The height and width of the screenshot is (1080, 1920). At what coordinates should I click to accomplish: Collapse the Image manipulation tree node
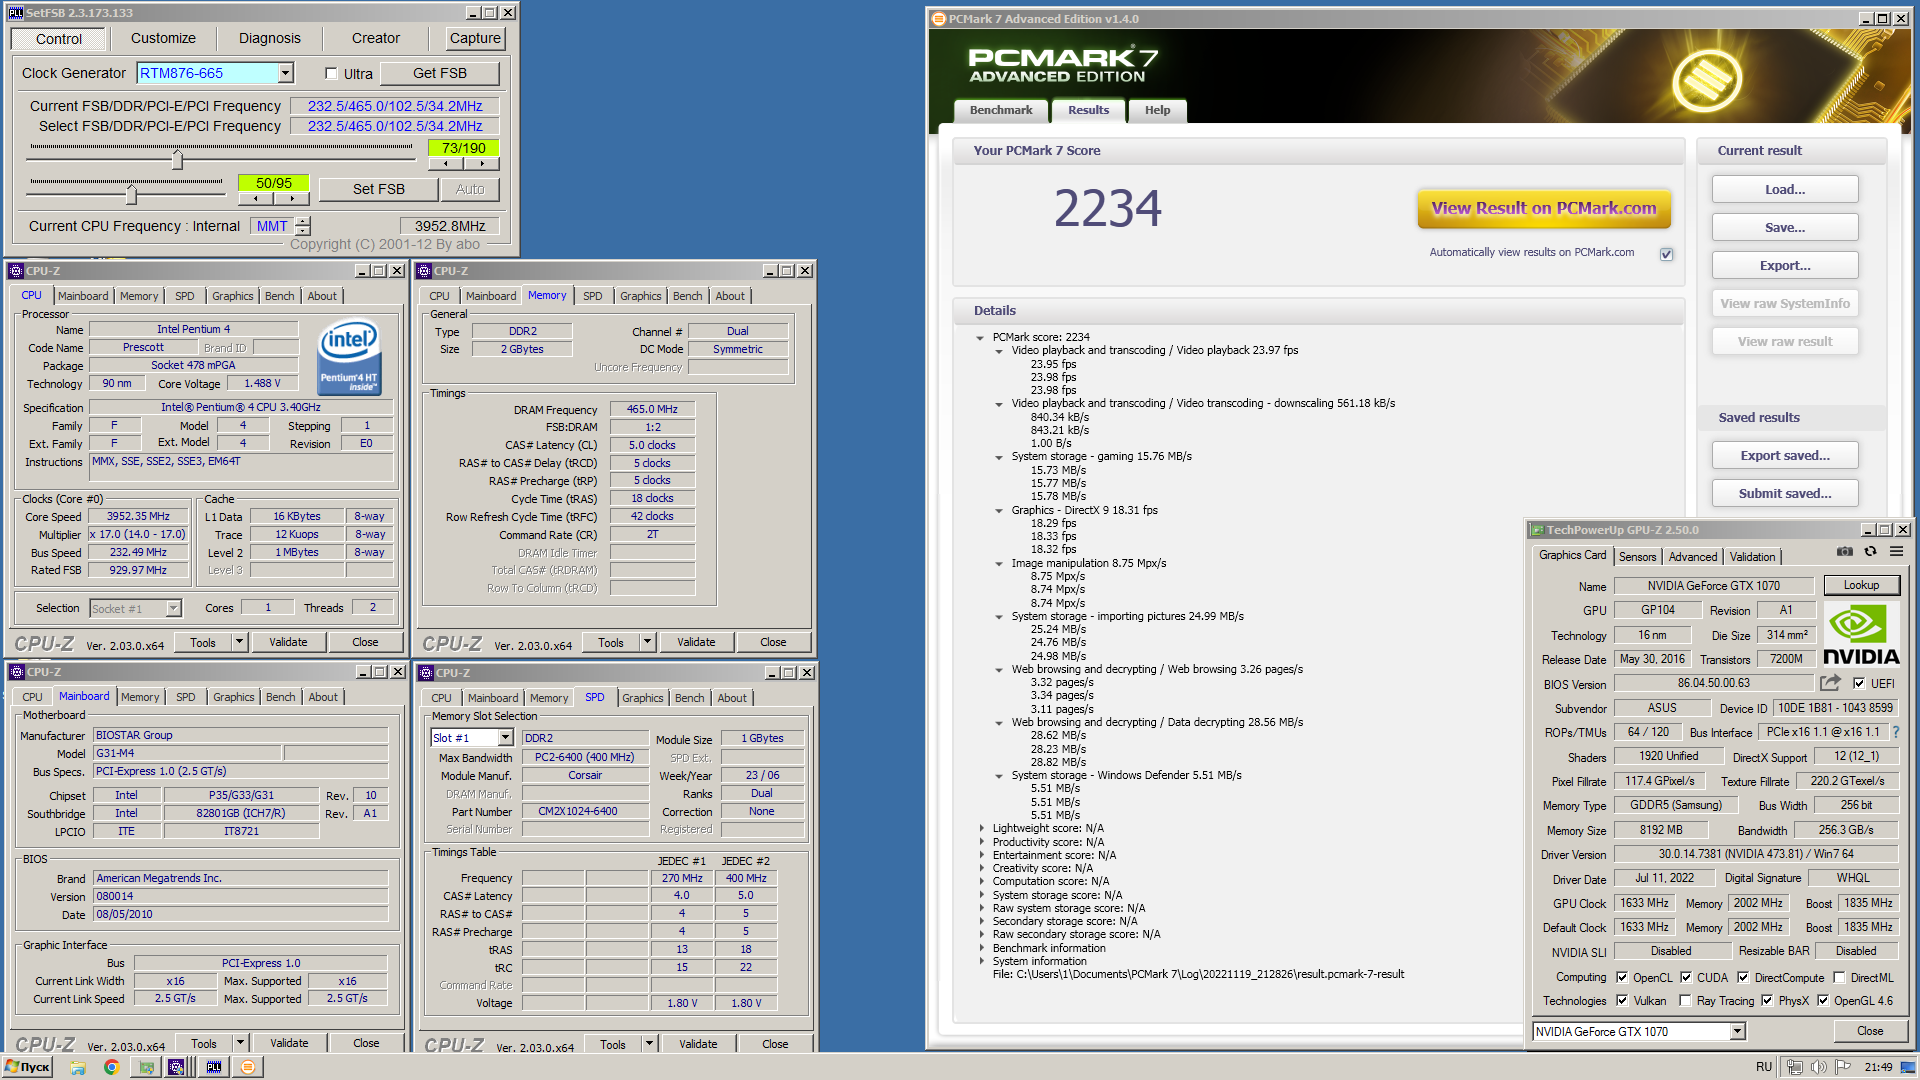coord(999,564)
